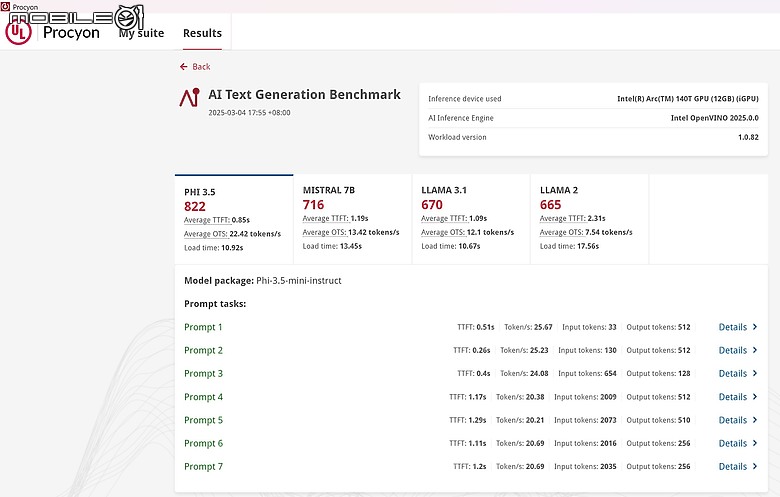The height and width of the screenshot is (497, 780).
Task: Click the AI Text Generation Benchmark heading
Action: (304, 95)
